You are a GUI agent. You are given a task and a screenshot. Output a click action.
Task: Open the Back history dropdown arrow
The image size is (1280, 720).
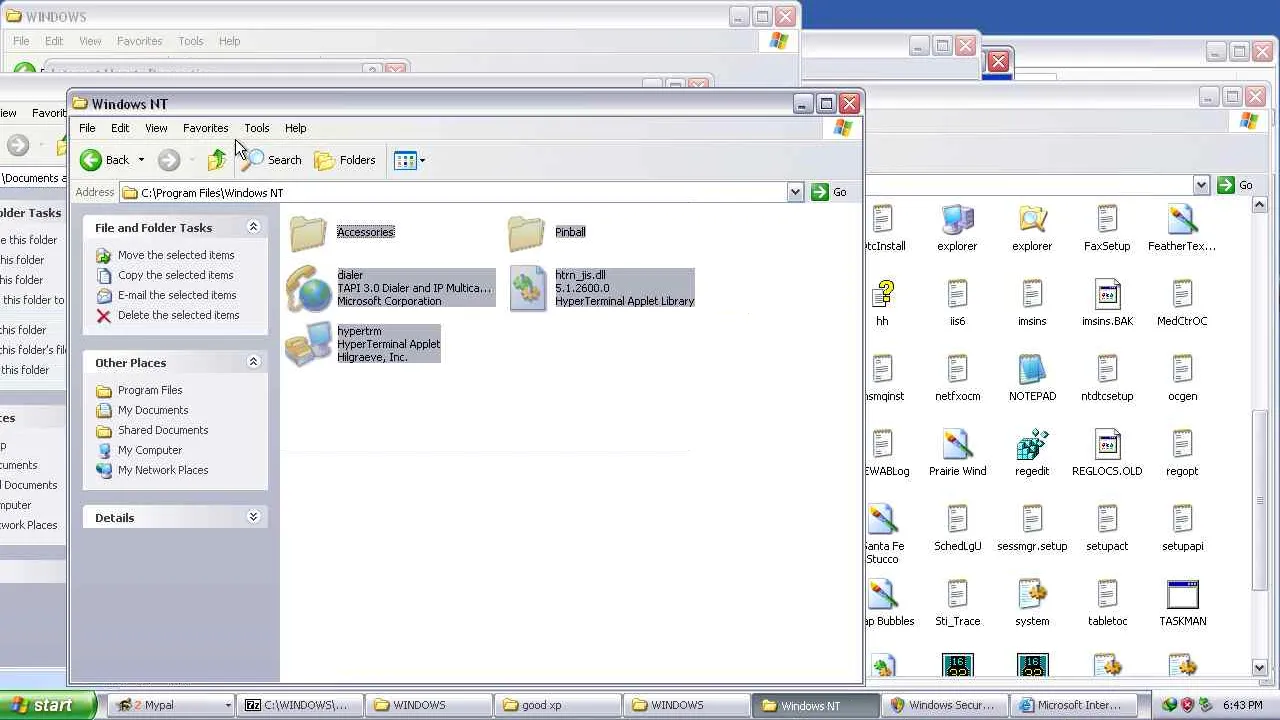[x=141, y=160]
